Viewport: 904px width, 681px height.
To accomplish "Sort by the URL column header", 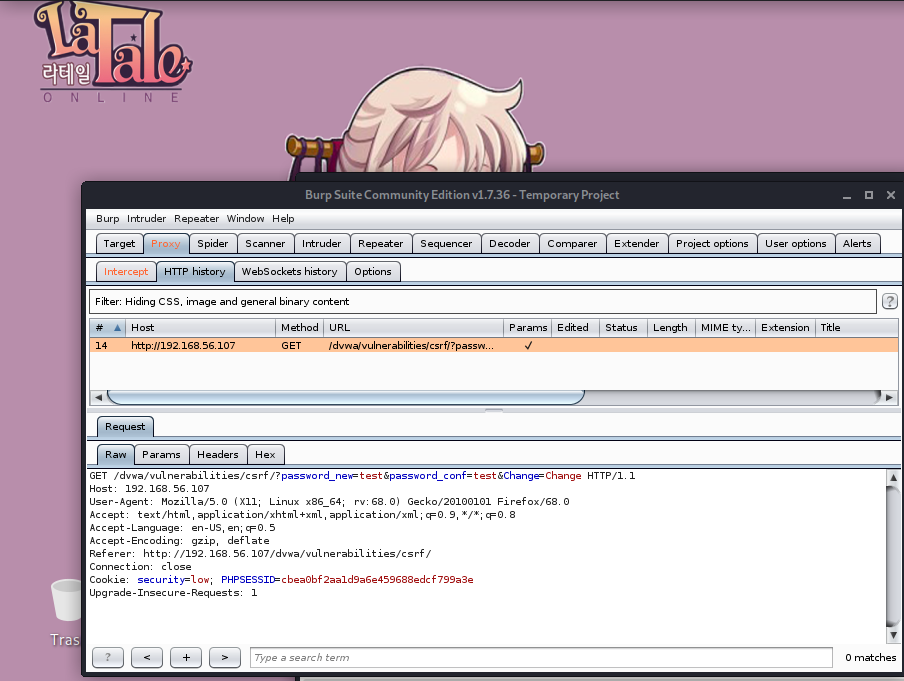I will click(413, 328).
